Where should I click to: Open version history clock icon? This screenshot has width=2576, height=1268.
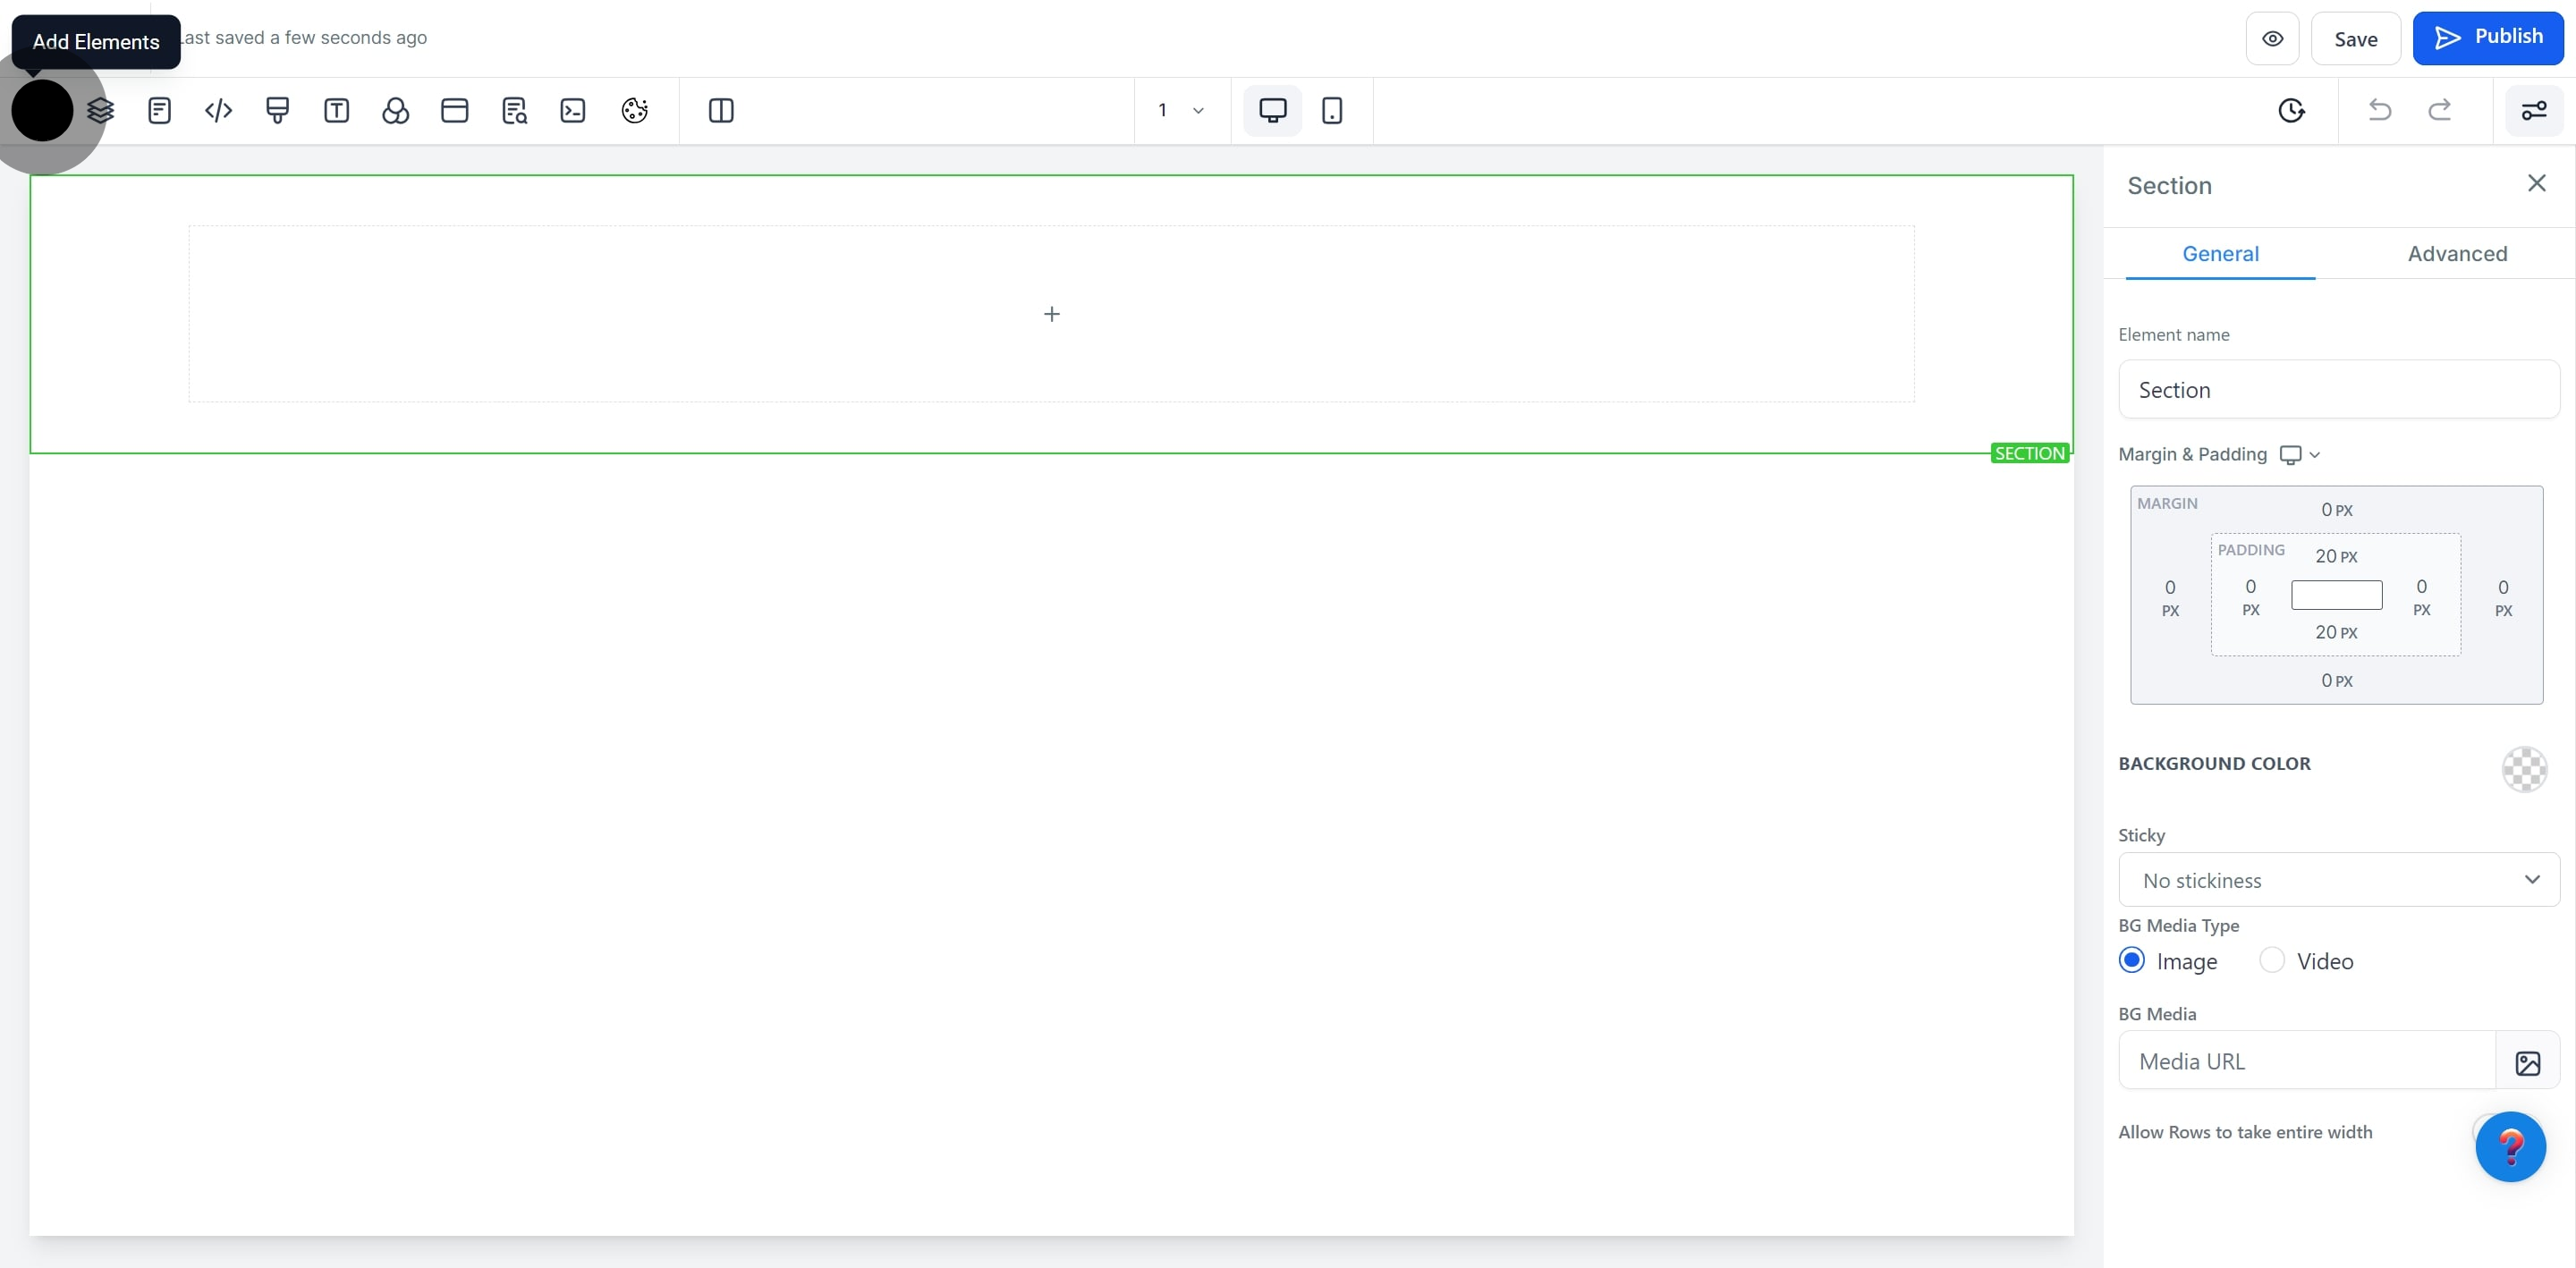(x=2291, y=110)
